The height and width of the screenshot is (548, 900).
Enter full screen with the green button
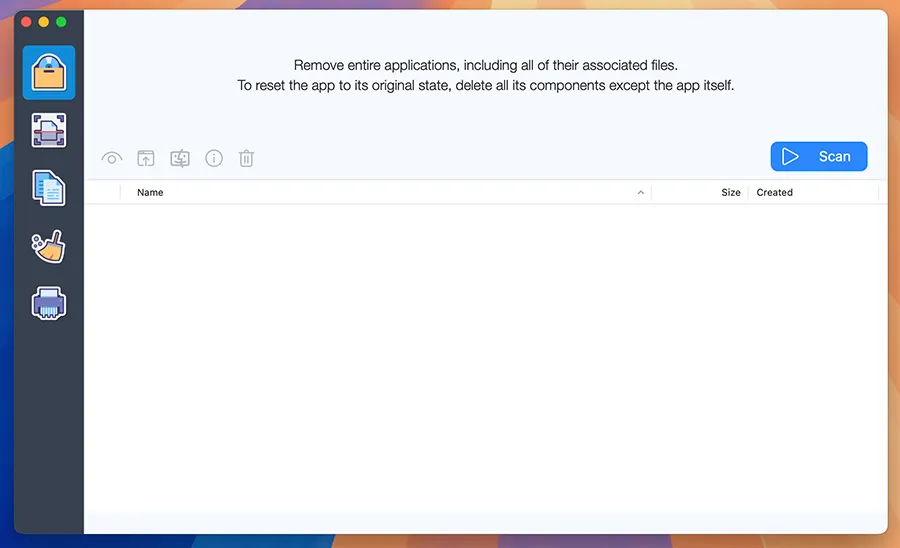62,21
